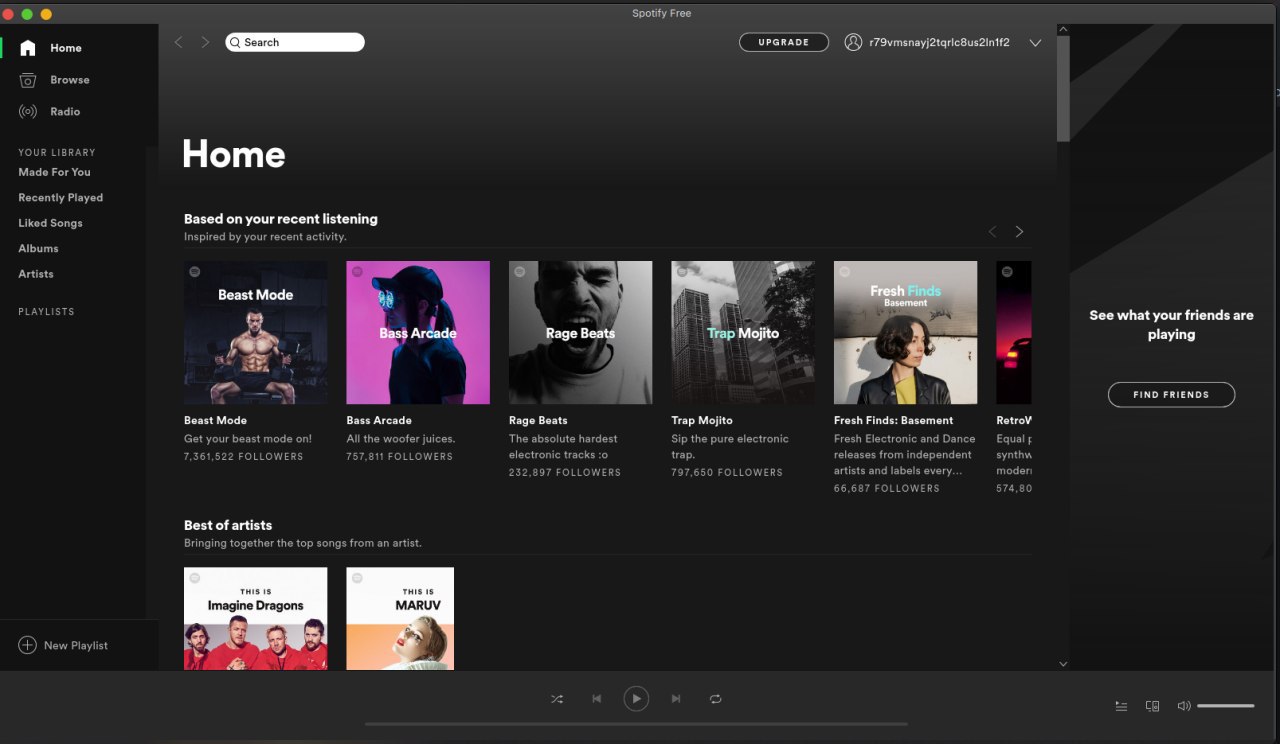The width and height of the screenshot is (1280, 744).
Task: Click the volume slider
Action: (1226, 706)
